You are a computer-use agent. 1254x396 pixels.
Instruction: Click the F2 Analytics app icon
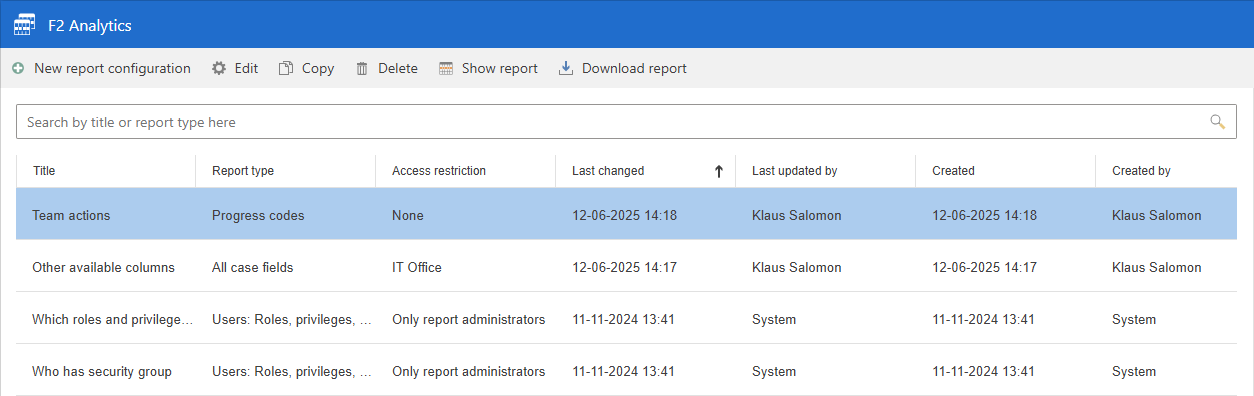click(x=24, y=24)
